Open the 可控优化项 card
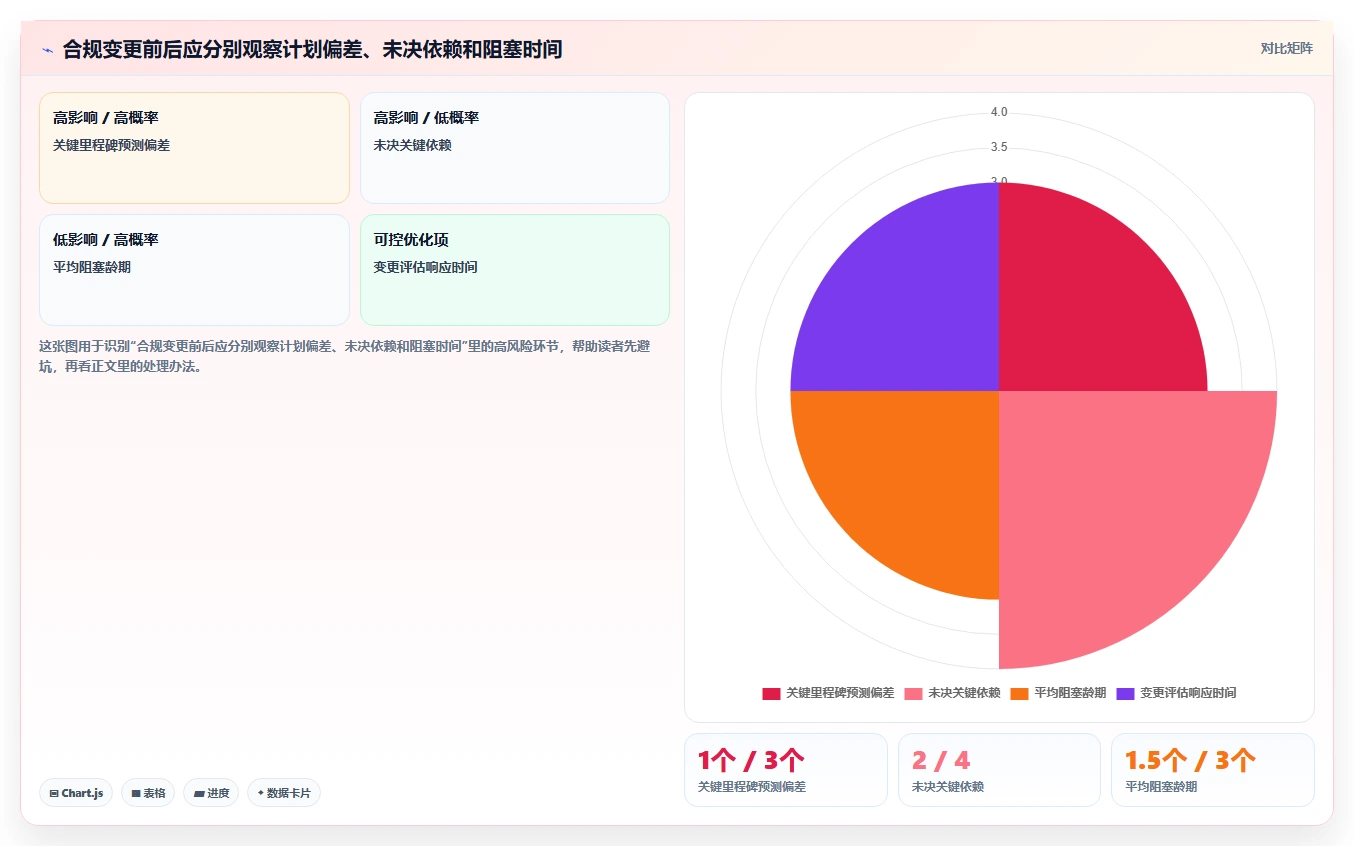 click(515, 270)
